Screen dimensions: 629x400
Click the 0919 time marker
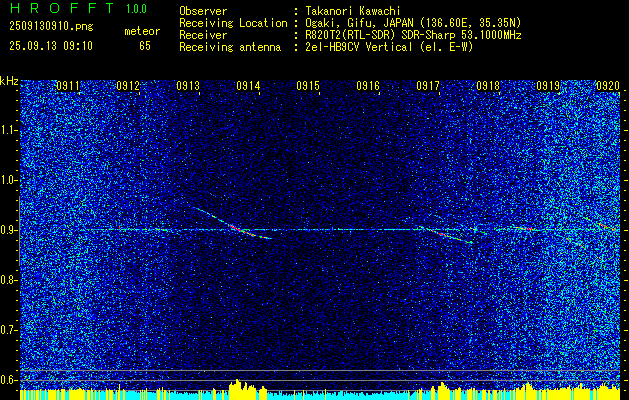(548, 86)
